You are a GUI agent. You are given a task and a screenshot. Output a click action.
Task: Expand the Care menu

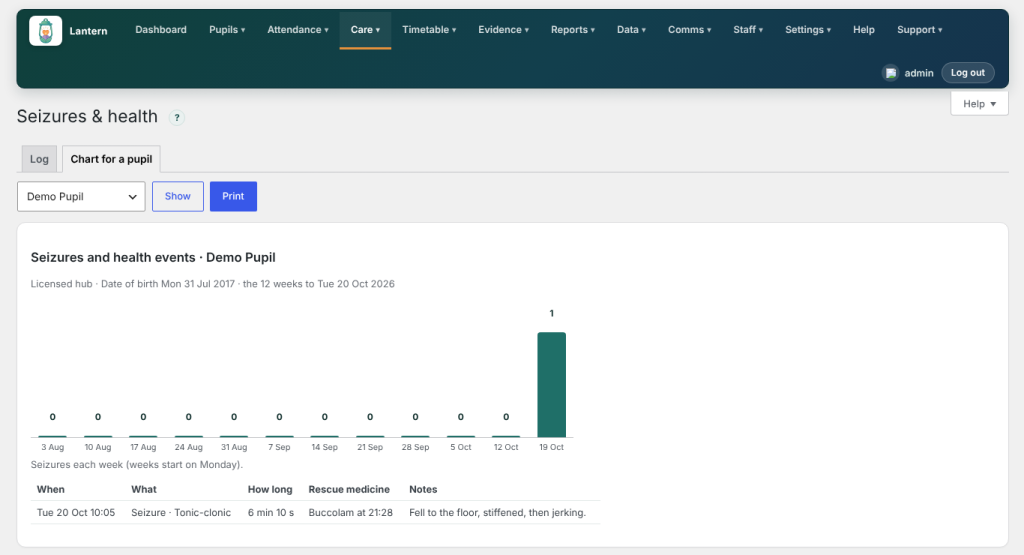pyautogui.click(x=365, y=30)
